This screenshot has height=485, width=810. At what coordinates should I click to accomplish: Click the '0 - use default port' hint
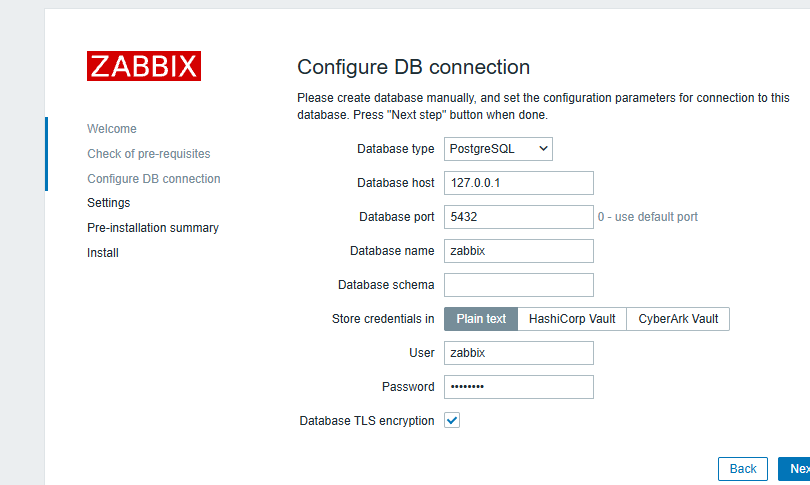coord(648,217)
